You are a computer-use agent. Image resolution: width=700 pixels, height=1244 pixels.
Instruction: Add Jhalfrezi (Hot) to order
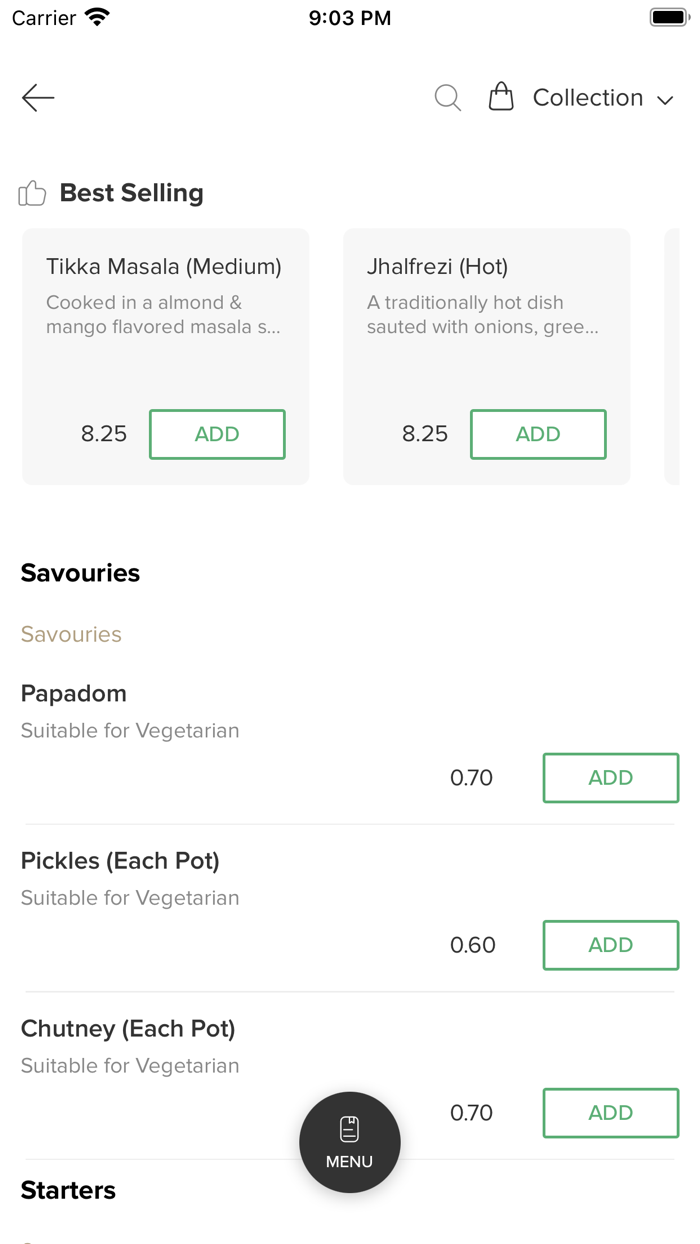pyautogui.click(x=538, y=434)
